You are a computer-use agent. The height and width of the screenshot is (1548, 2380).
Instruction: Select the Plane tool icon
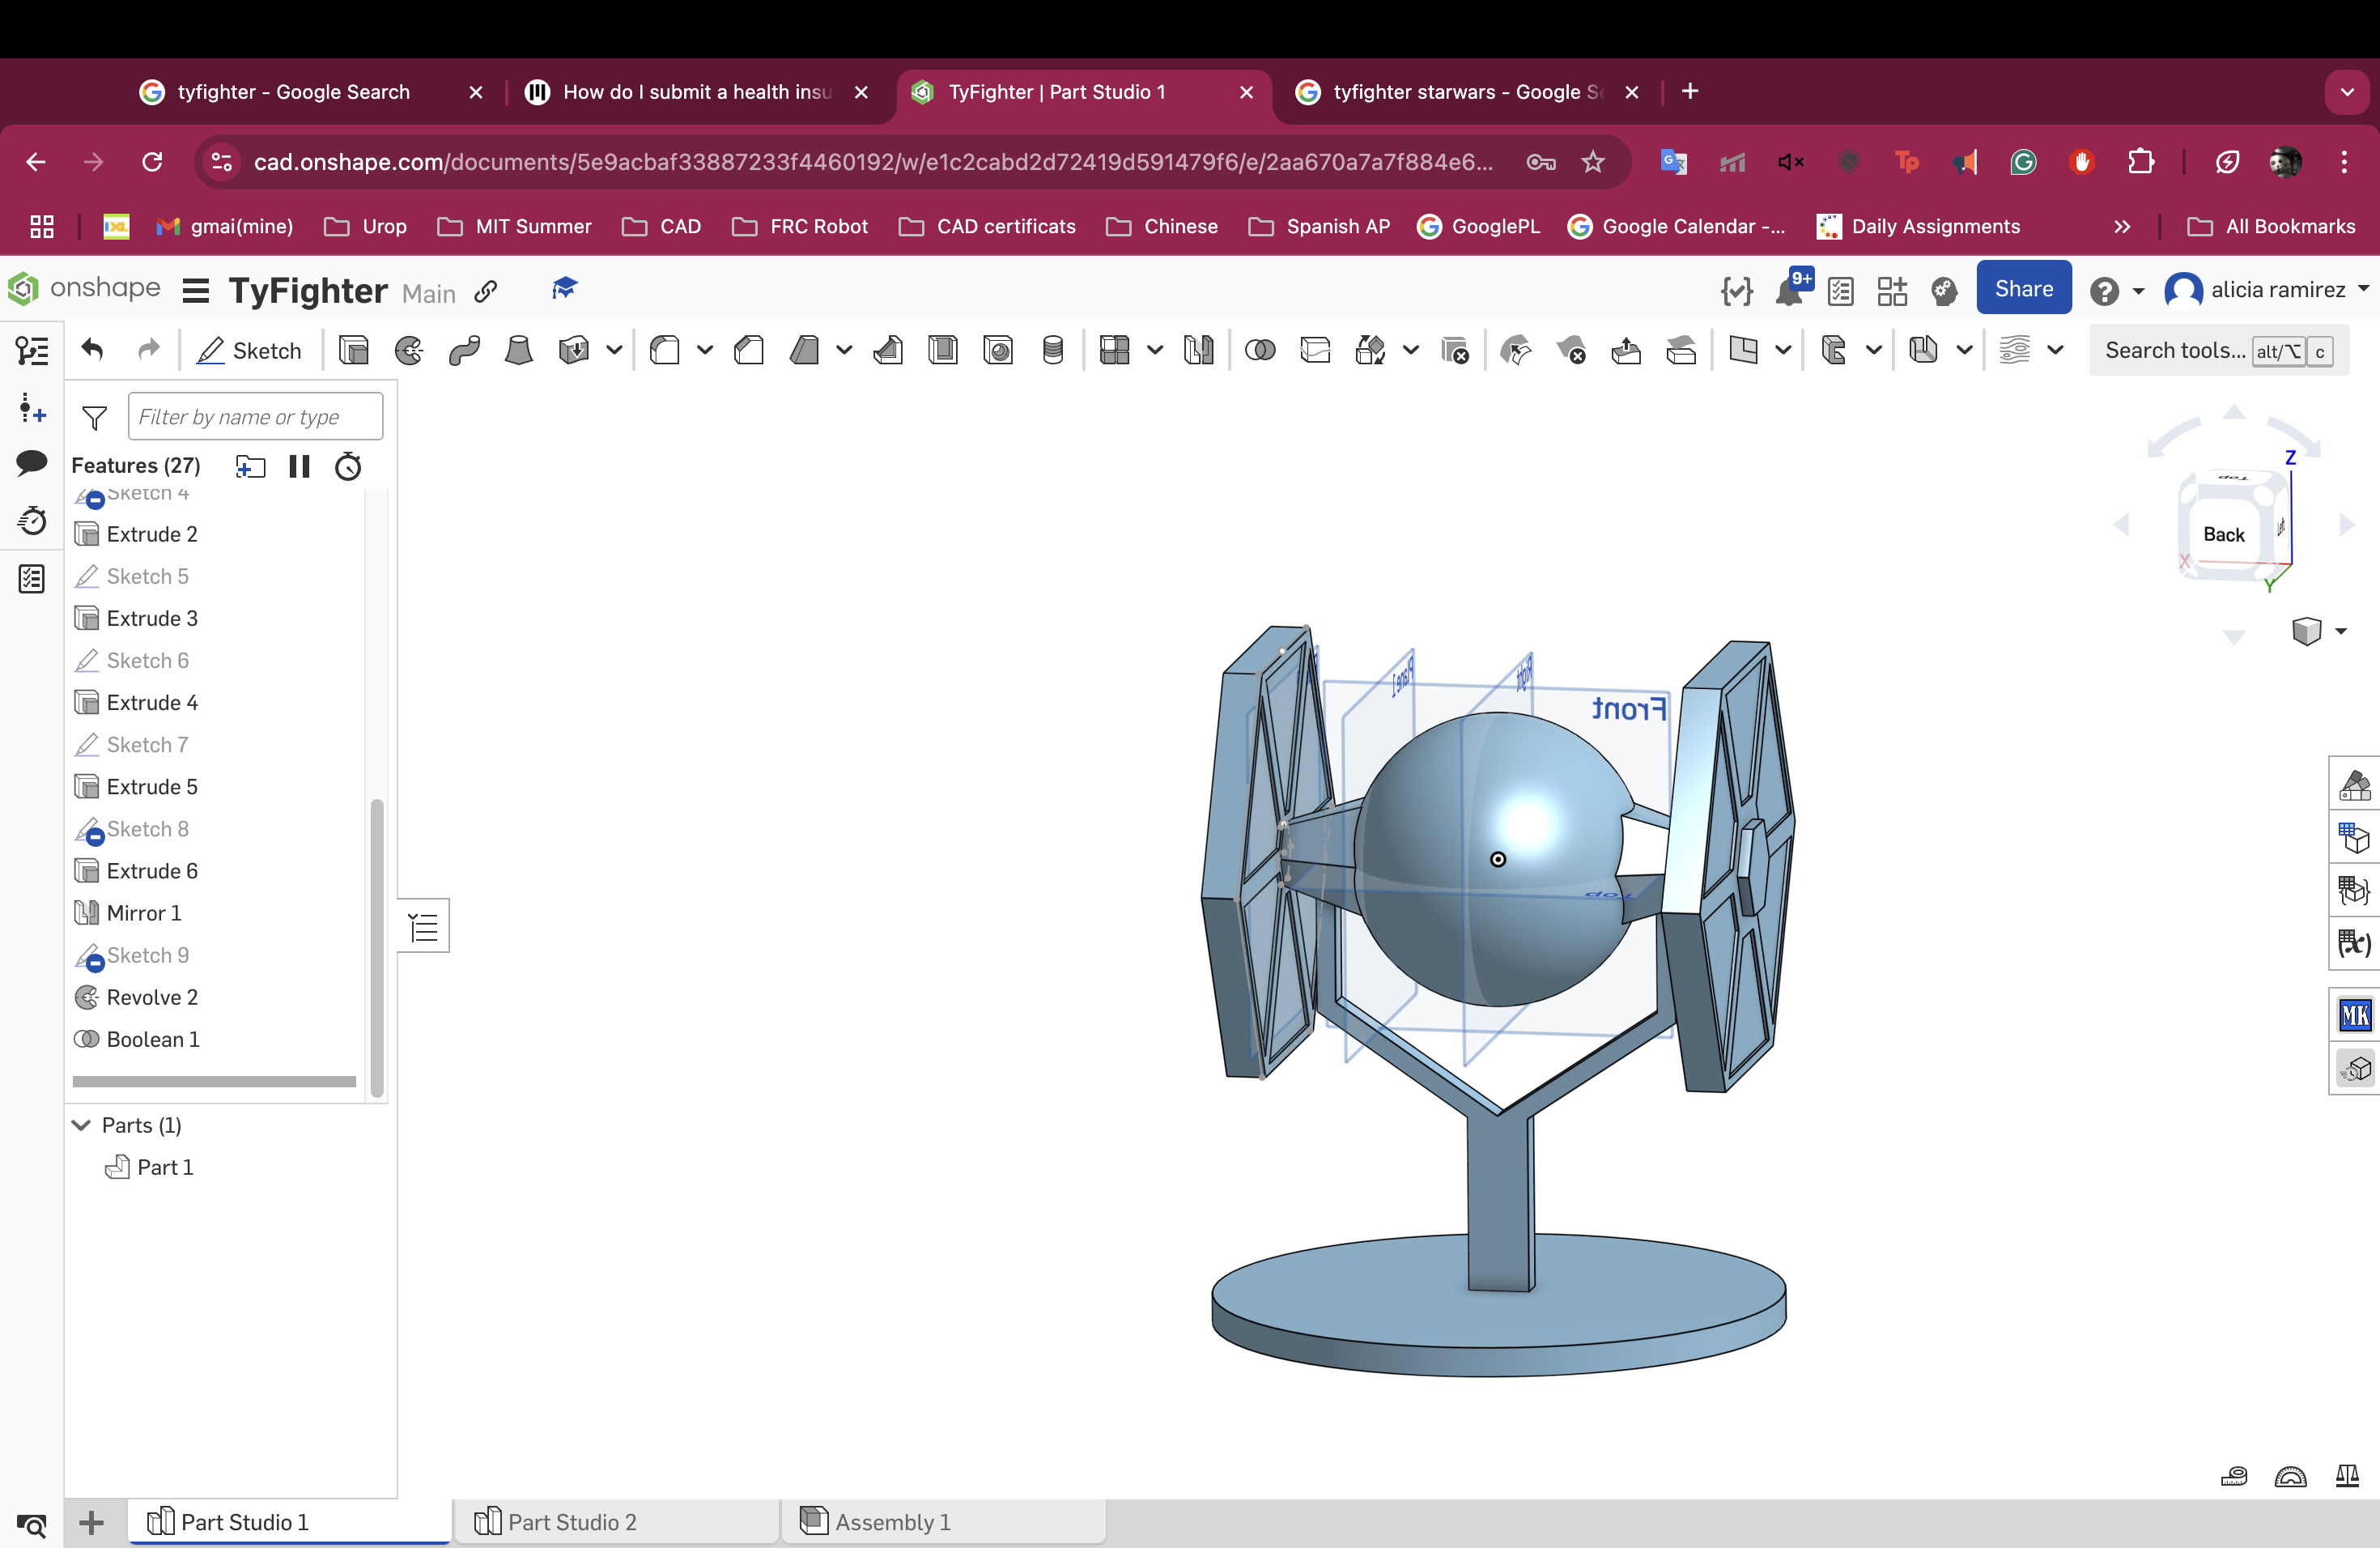tap(1743, 350)
